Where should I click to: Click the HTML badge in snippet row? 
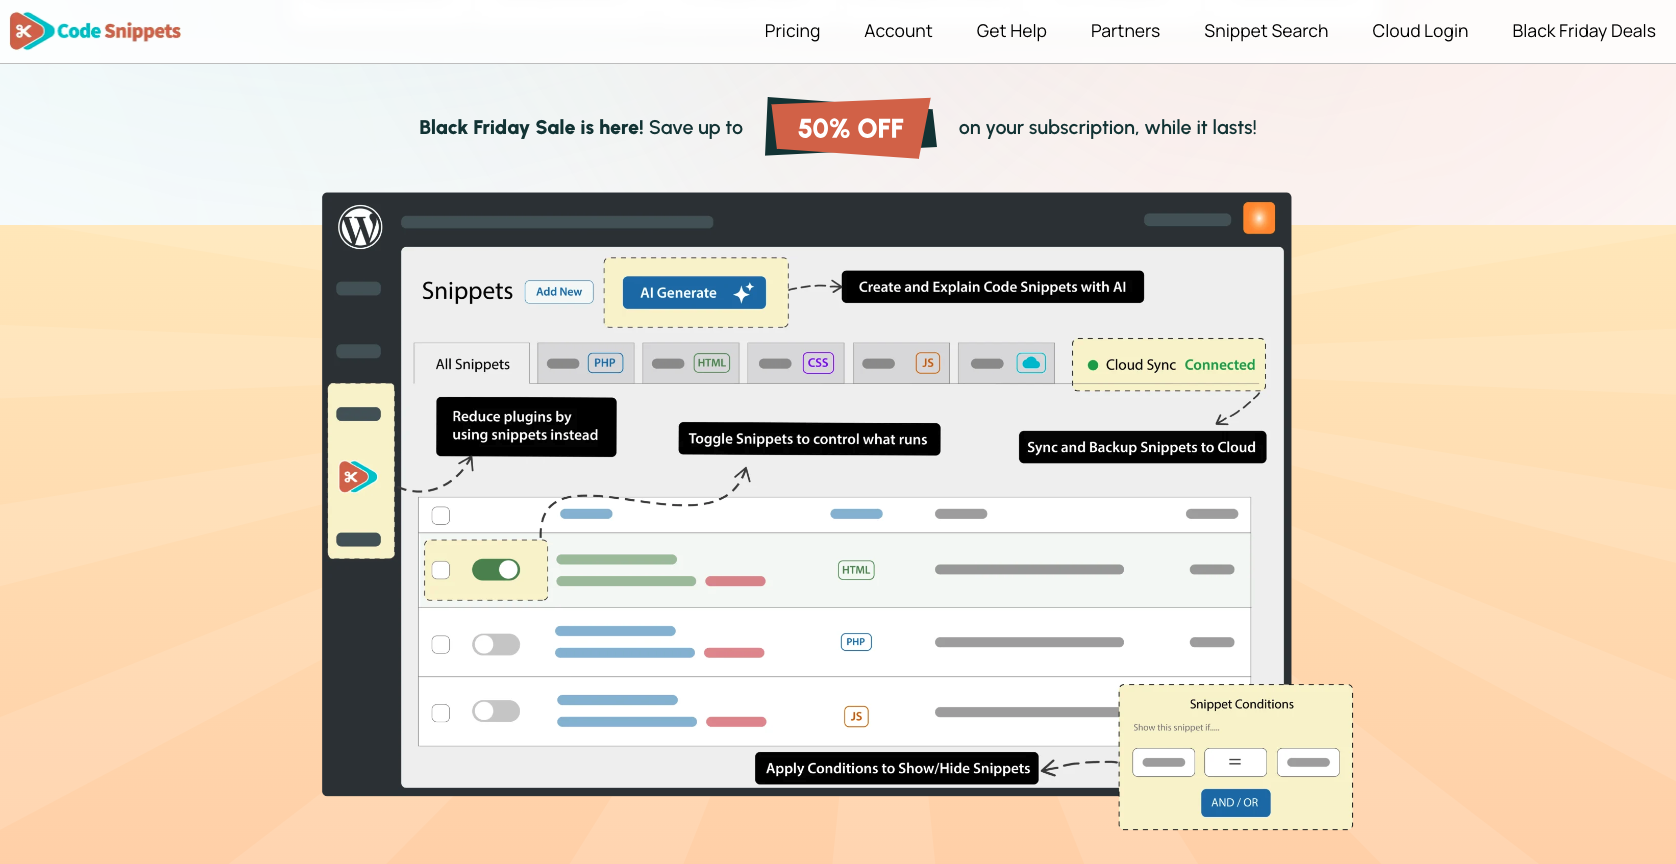click(x=856, y=570)
